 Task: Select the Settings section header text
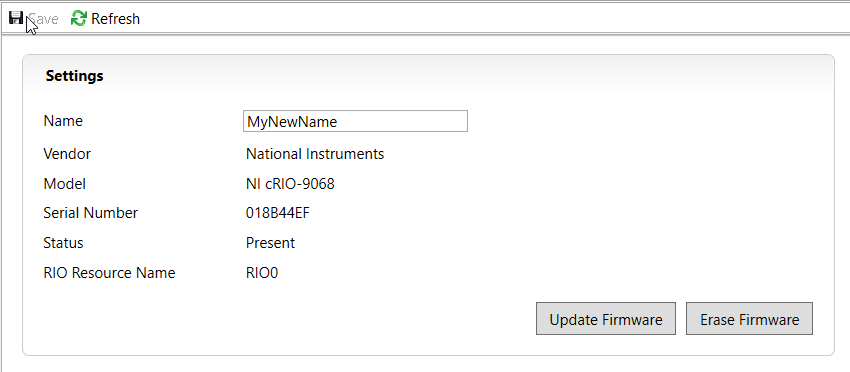(74, 76)
